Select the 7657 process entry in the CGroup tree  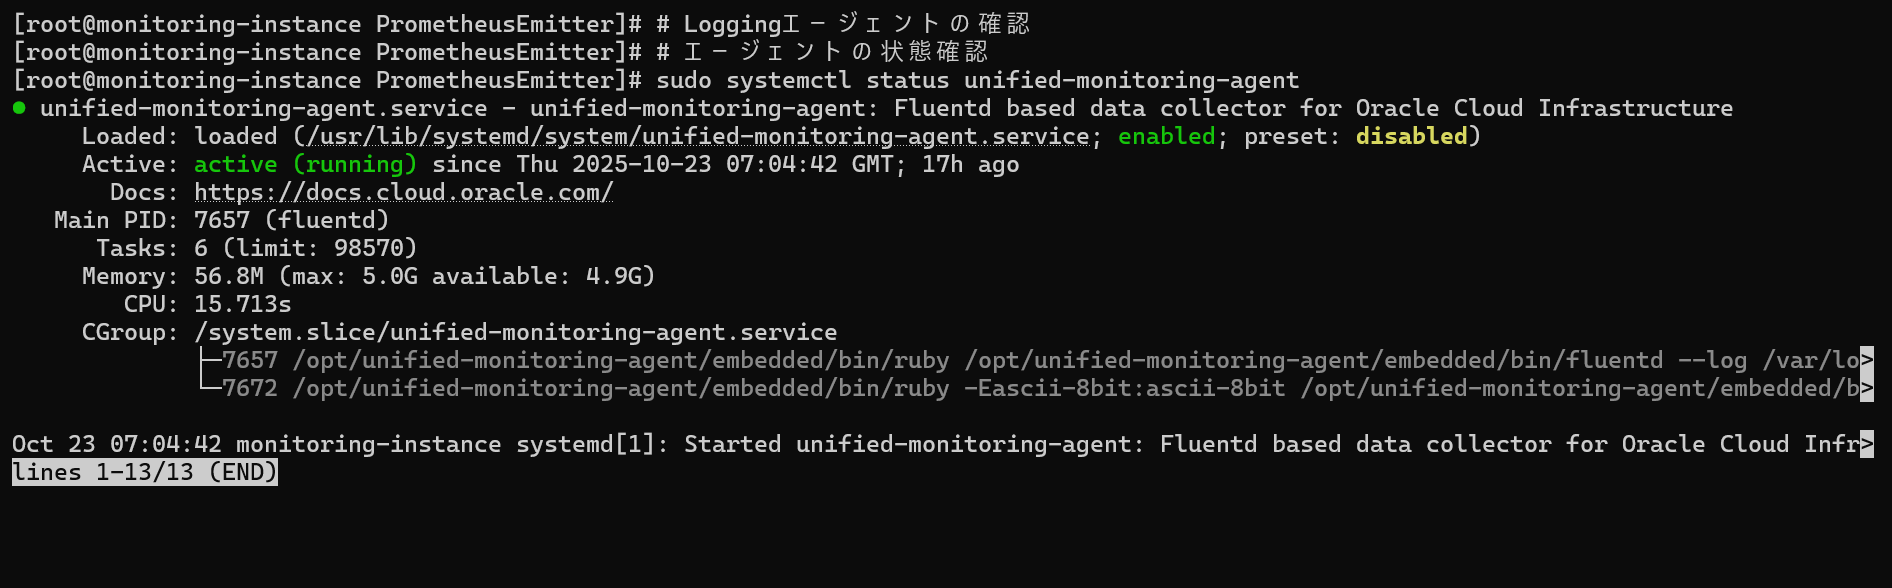(250, 360)
